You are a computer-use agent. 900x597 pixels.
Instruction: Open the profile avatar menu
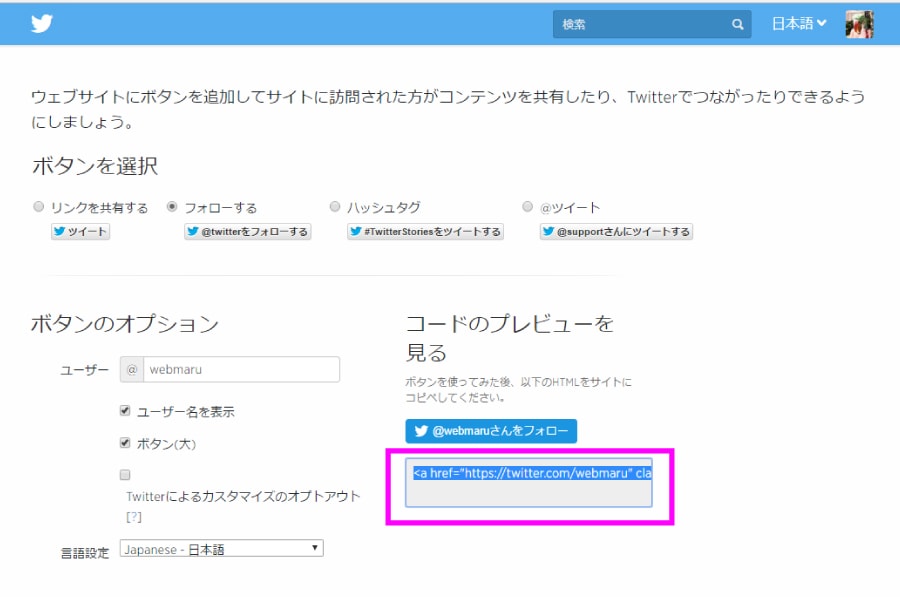(x=859, y=24)
